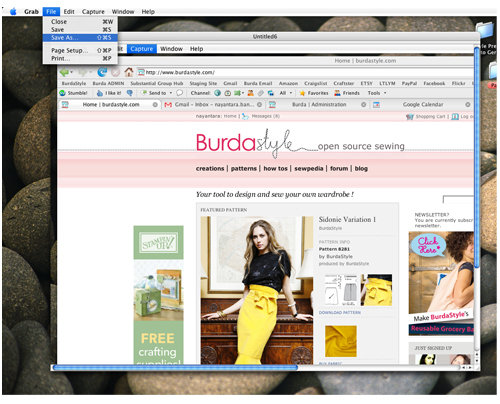
Task: Click the blue horizontal scrollbar of Untitled6
Action: pos(175,368)
